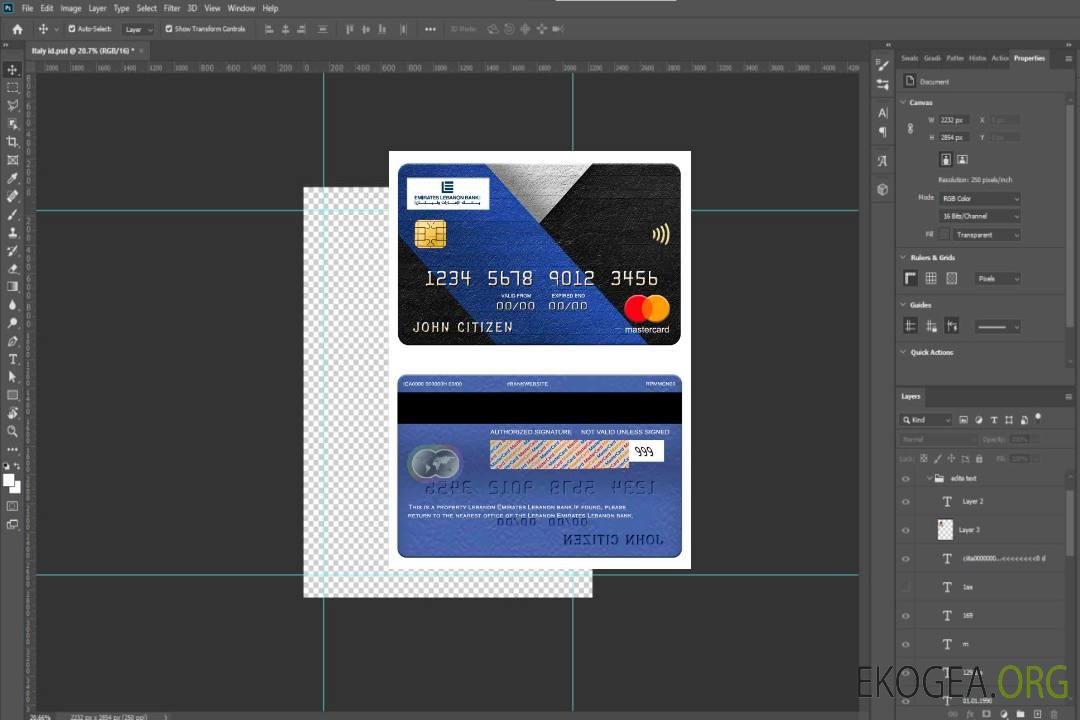Switch to the Properties tab
Viewport: 1080px width, 720px height.
pos(1029,59)
